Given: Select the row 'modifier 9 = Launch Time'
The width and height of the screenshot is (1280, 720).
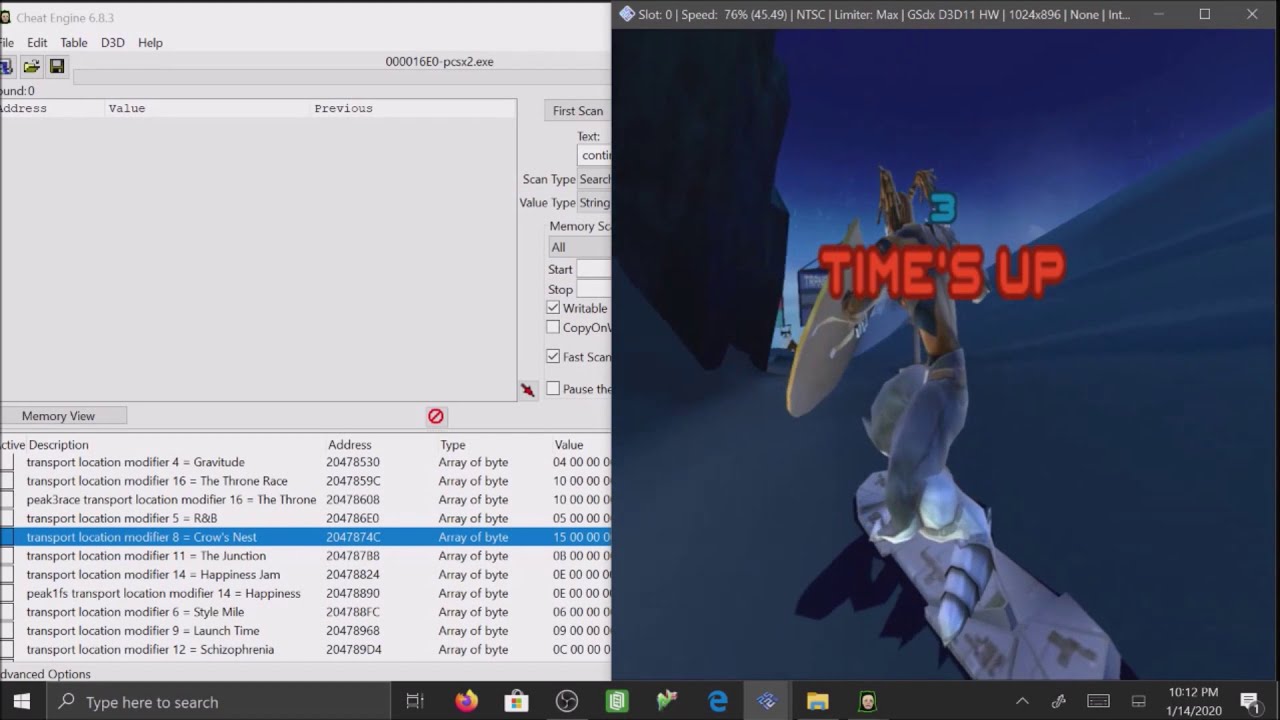Looking at the screenshot, I should pos(305,631).
